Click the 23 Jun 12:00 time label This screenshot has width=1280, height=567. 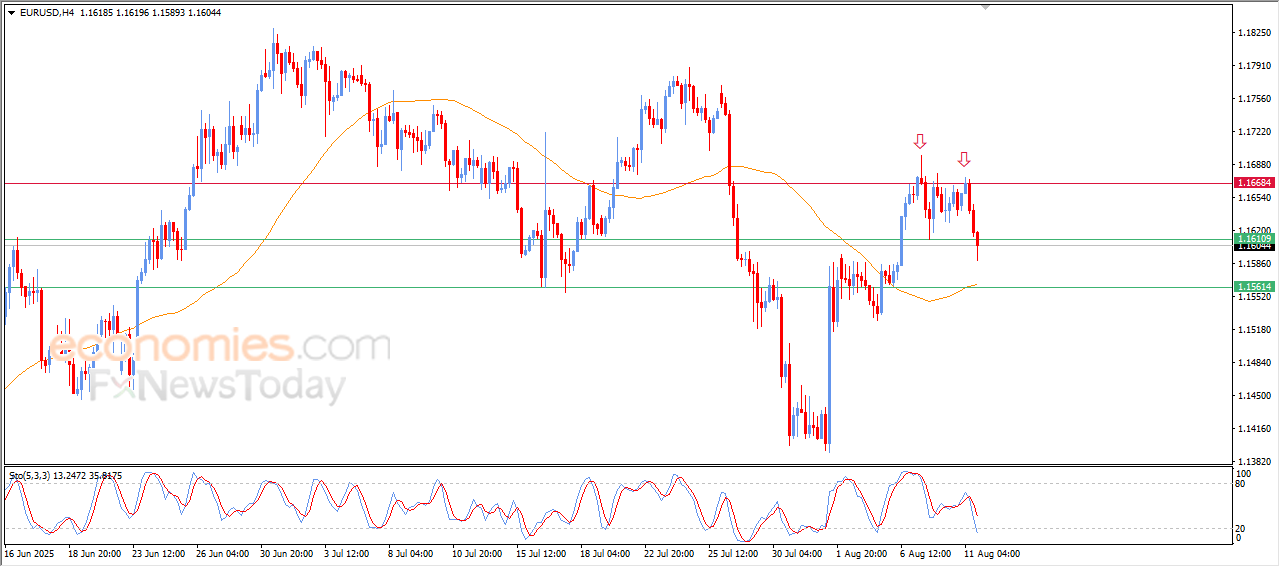click(159, 553)
